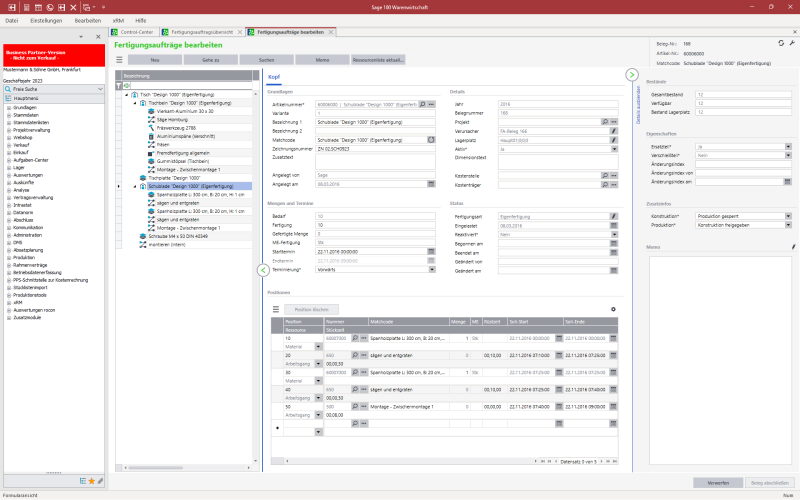Screen dimensions: 800x500
Task: Click the favorites star icon in the sidebar footer
Action: pyautogui.click(x=92, y=481)
